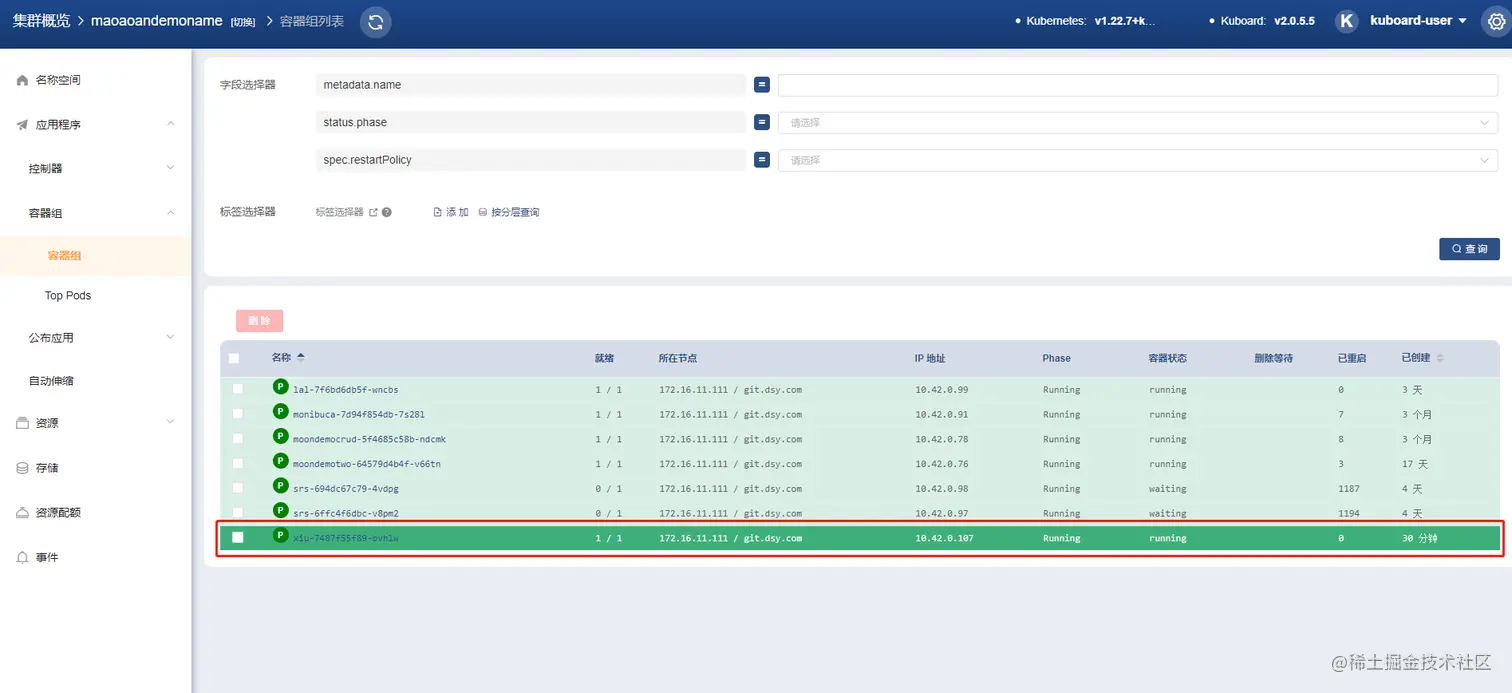Screen dimensions: 1512x693
Task: Click the green P icon of moondemocrud-5f4685c58b-ndcmk
Action: click(x=281, y=436)
